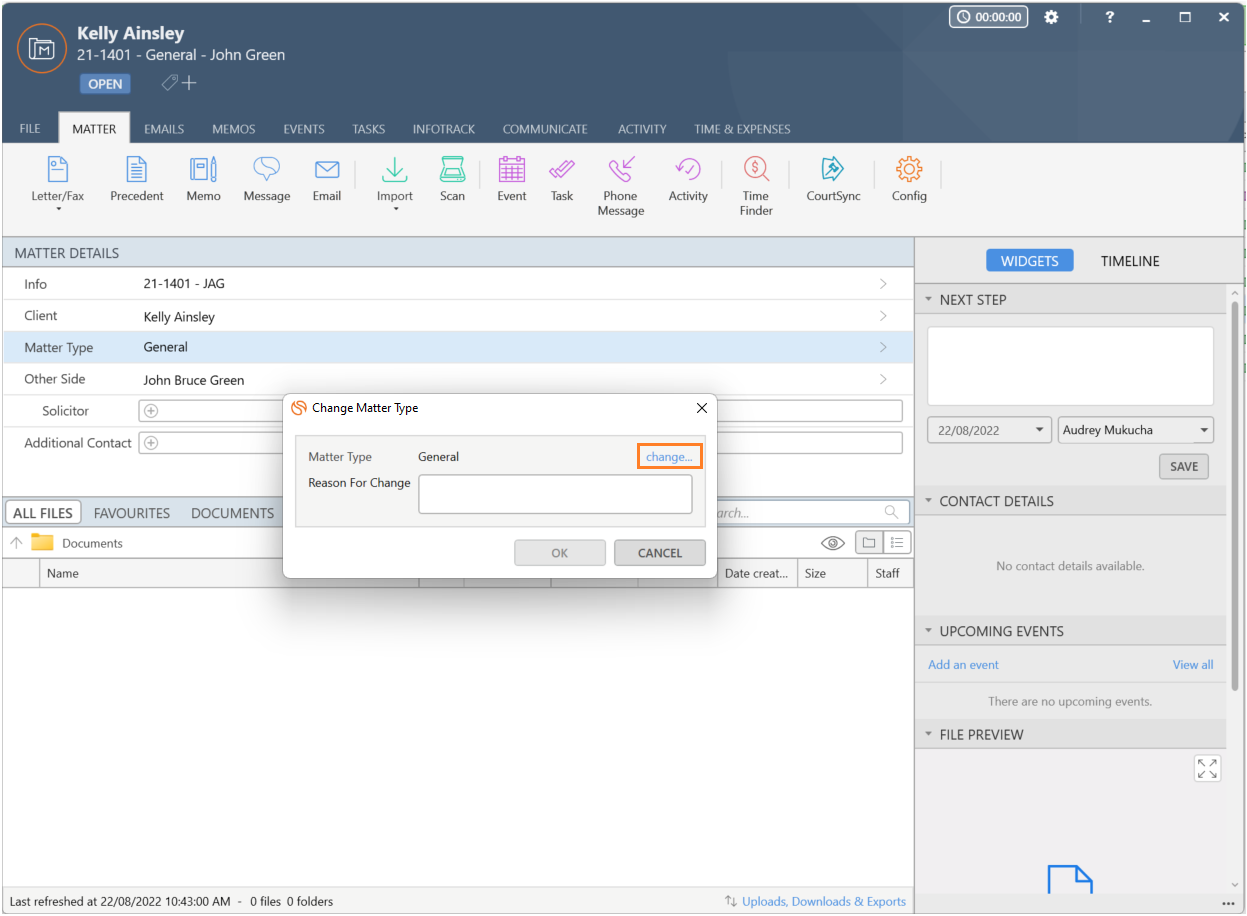Toggle the eye preview visibility icon
The height and width of the screenshot is (916, 1247).
coord(833,543)
